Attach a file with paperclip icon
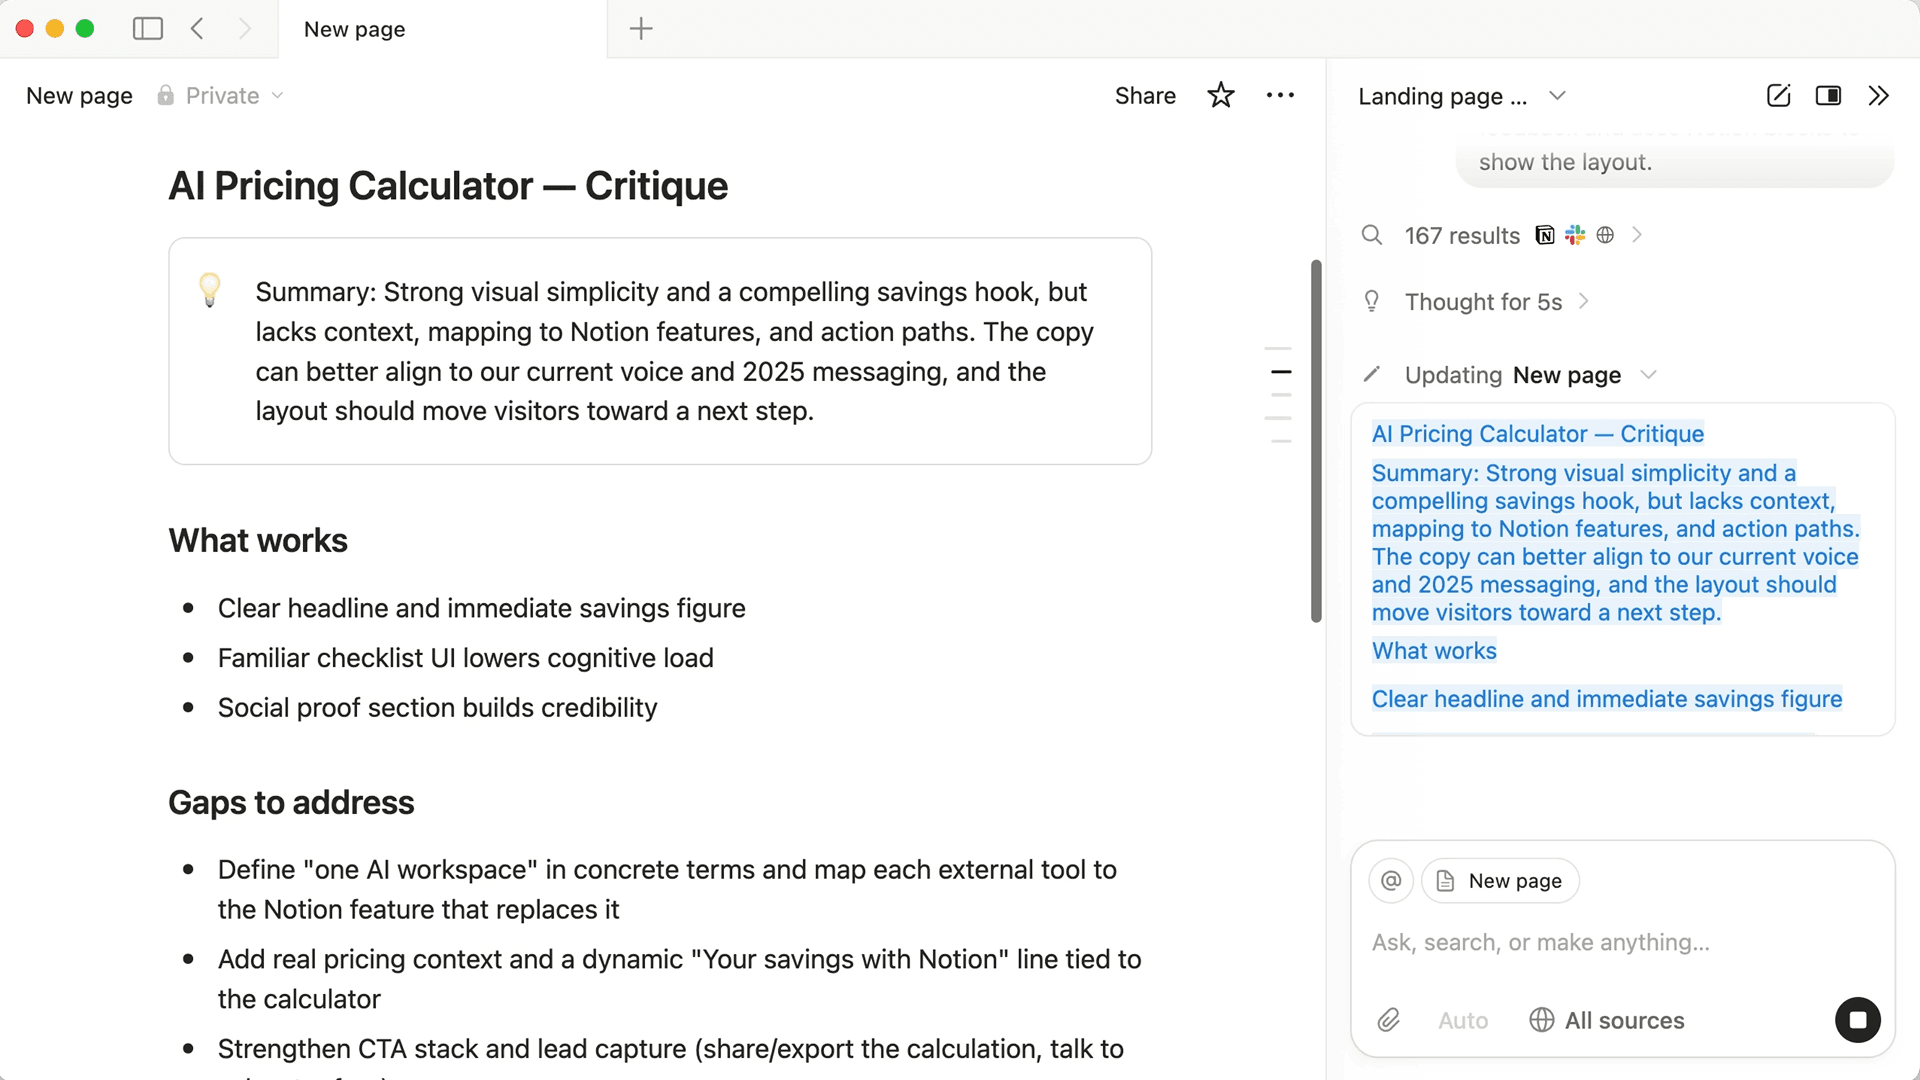Image resolution: width=1920 pixels, height=1080 pixels. (x=1389, y=1020)
